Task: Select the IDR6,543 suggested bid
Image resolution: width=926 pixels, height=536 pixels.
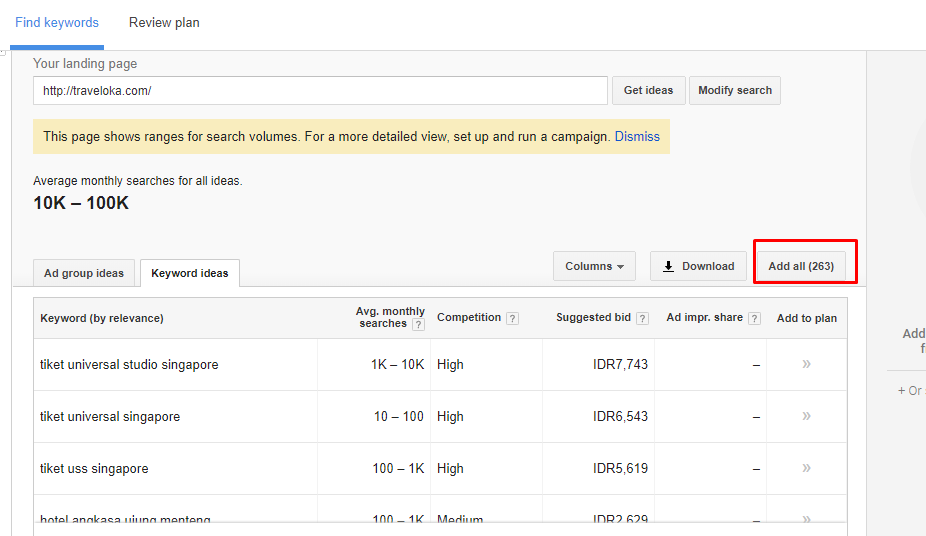Action: click(x=620, y=417)
